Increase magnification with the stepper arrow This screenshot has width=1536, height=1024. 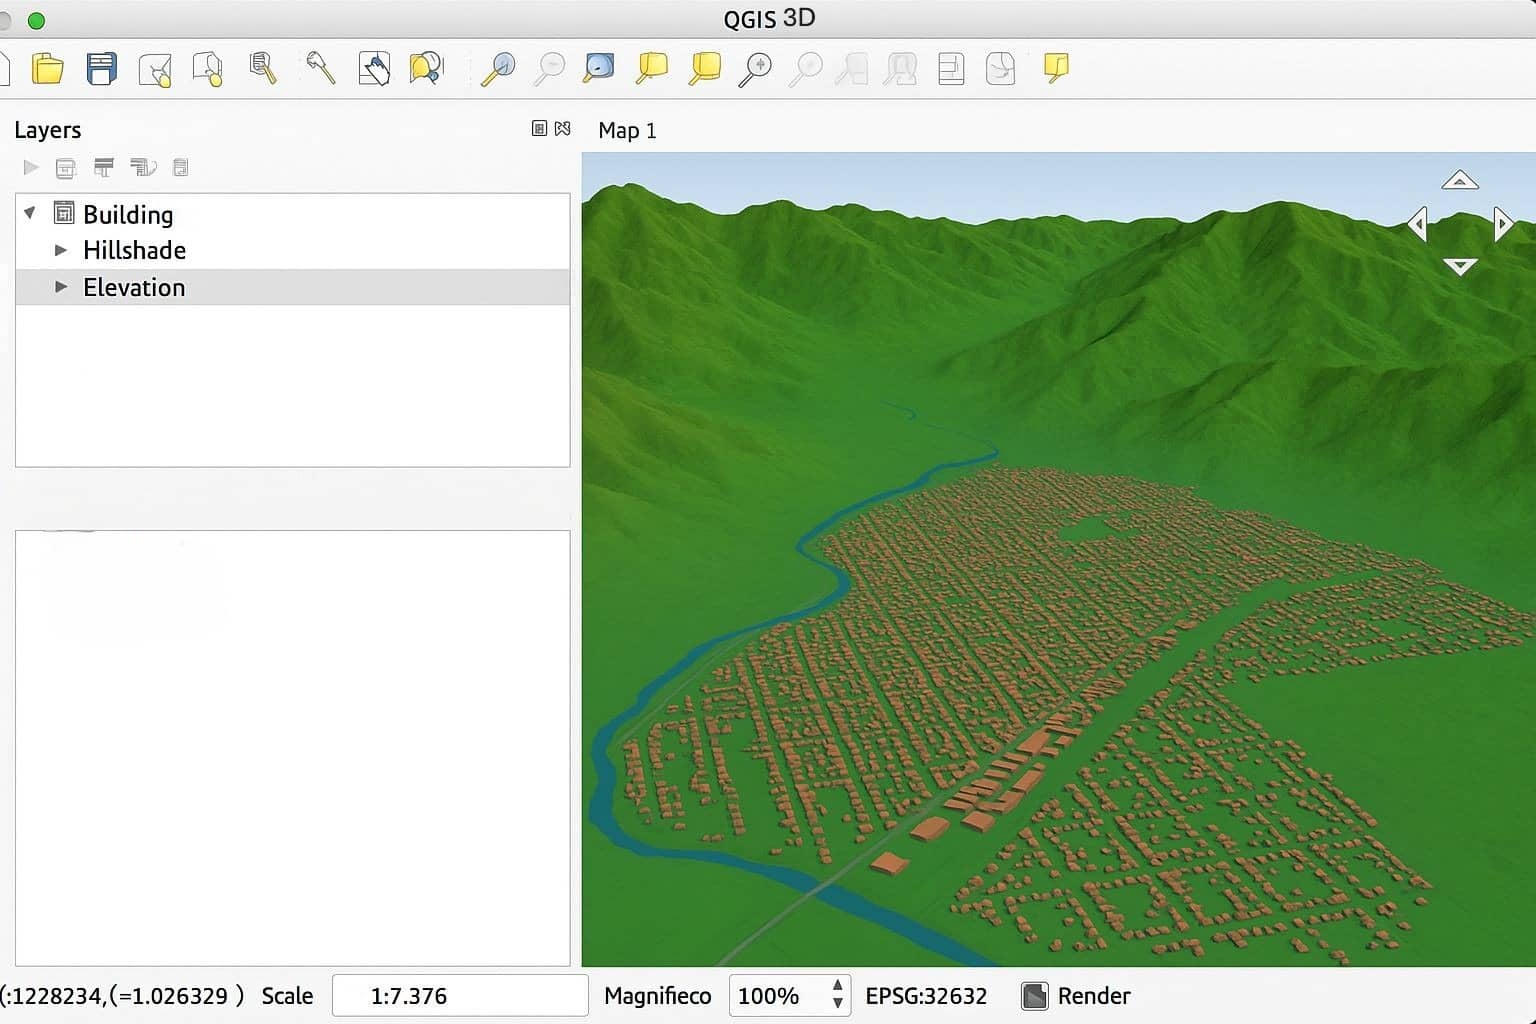[837, 987]
